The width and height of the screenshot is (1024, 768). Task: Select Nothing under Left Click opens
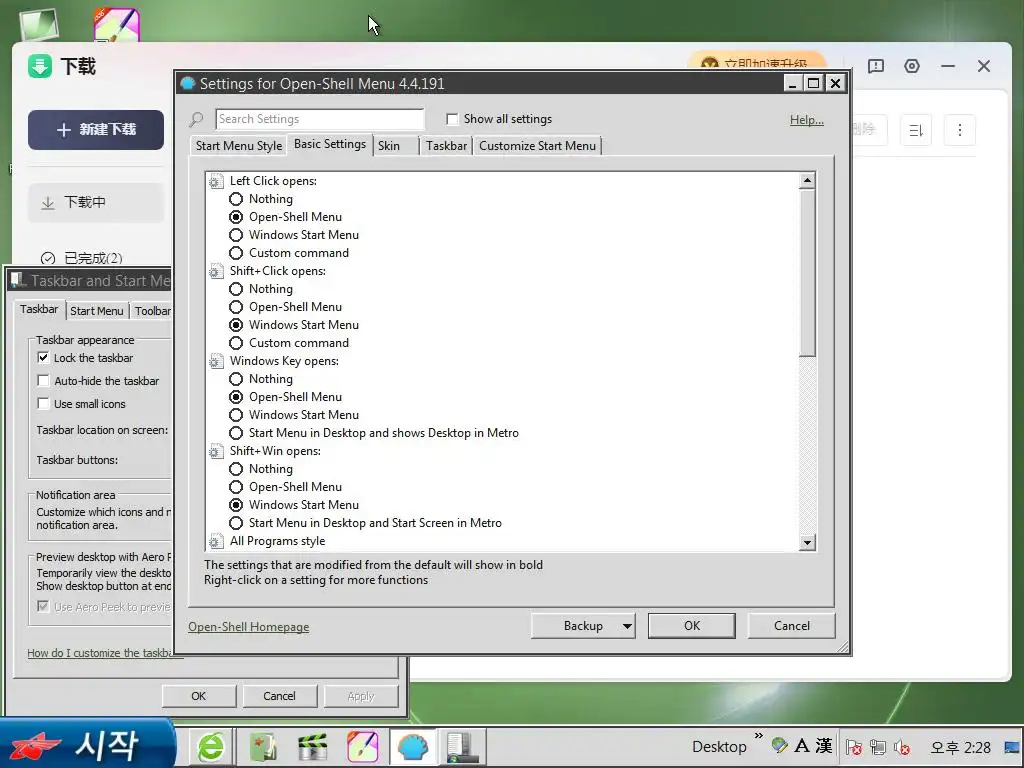(x=236, y=199)
